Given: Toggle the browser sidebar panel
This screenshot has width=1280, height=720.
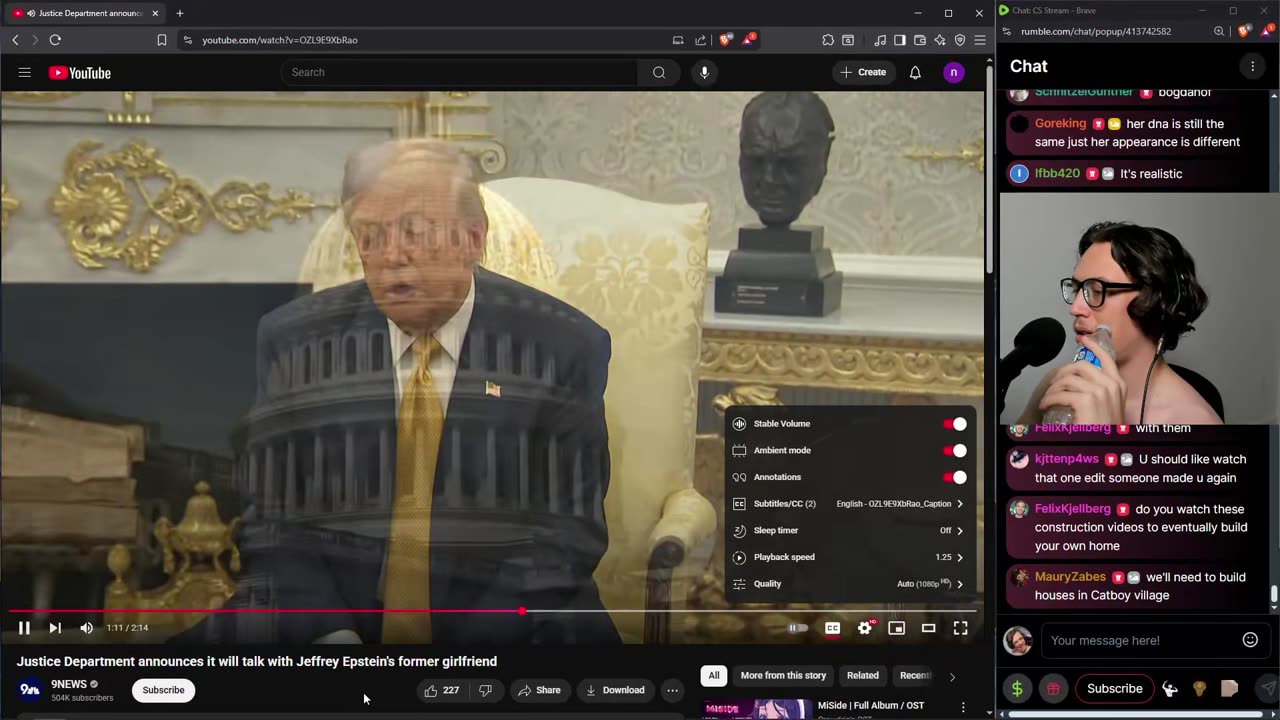Looking at the screenshot, I should point(900,40).
